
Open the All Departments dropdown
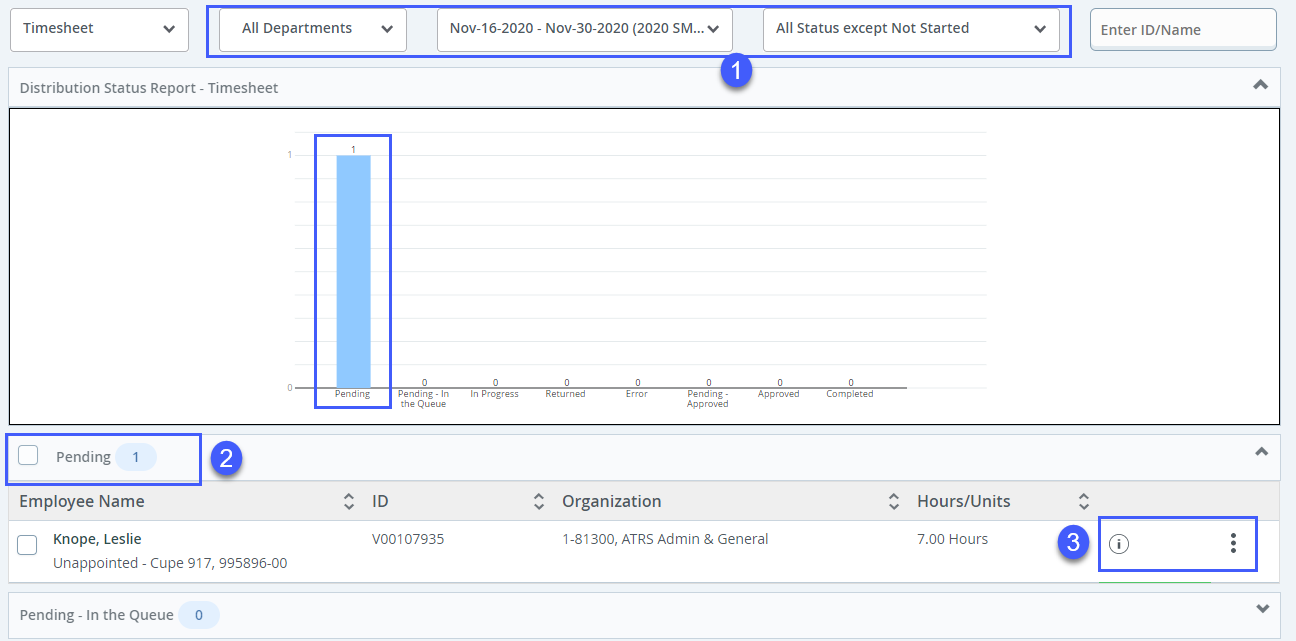click(x=312, y=29)
